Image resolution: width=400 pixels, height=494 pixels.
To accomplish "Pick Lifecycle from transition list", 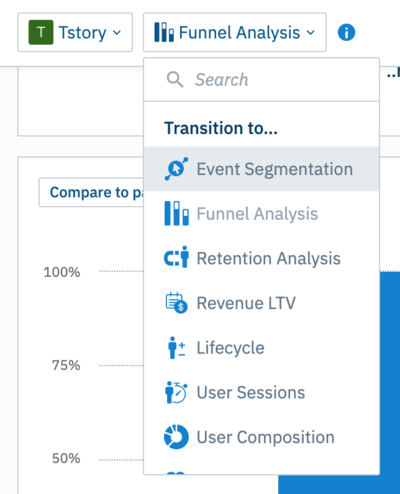I will (x=261, y=347).
